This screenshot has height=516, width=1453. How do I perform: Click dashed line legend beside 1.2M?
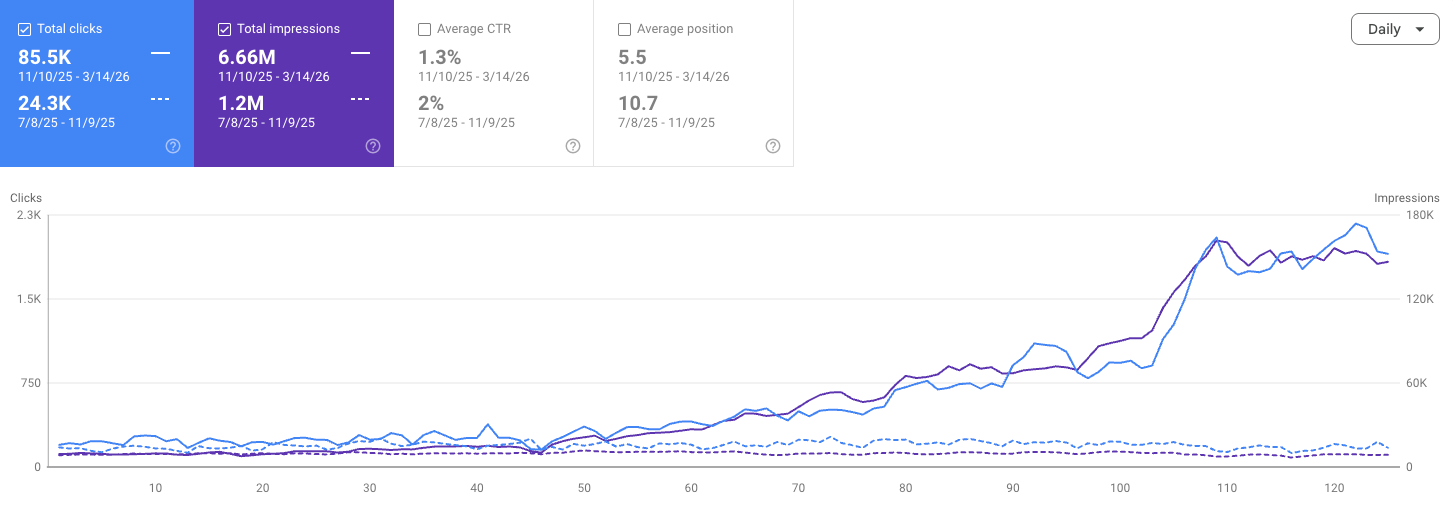tap(360, 99)
